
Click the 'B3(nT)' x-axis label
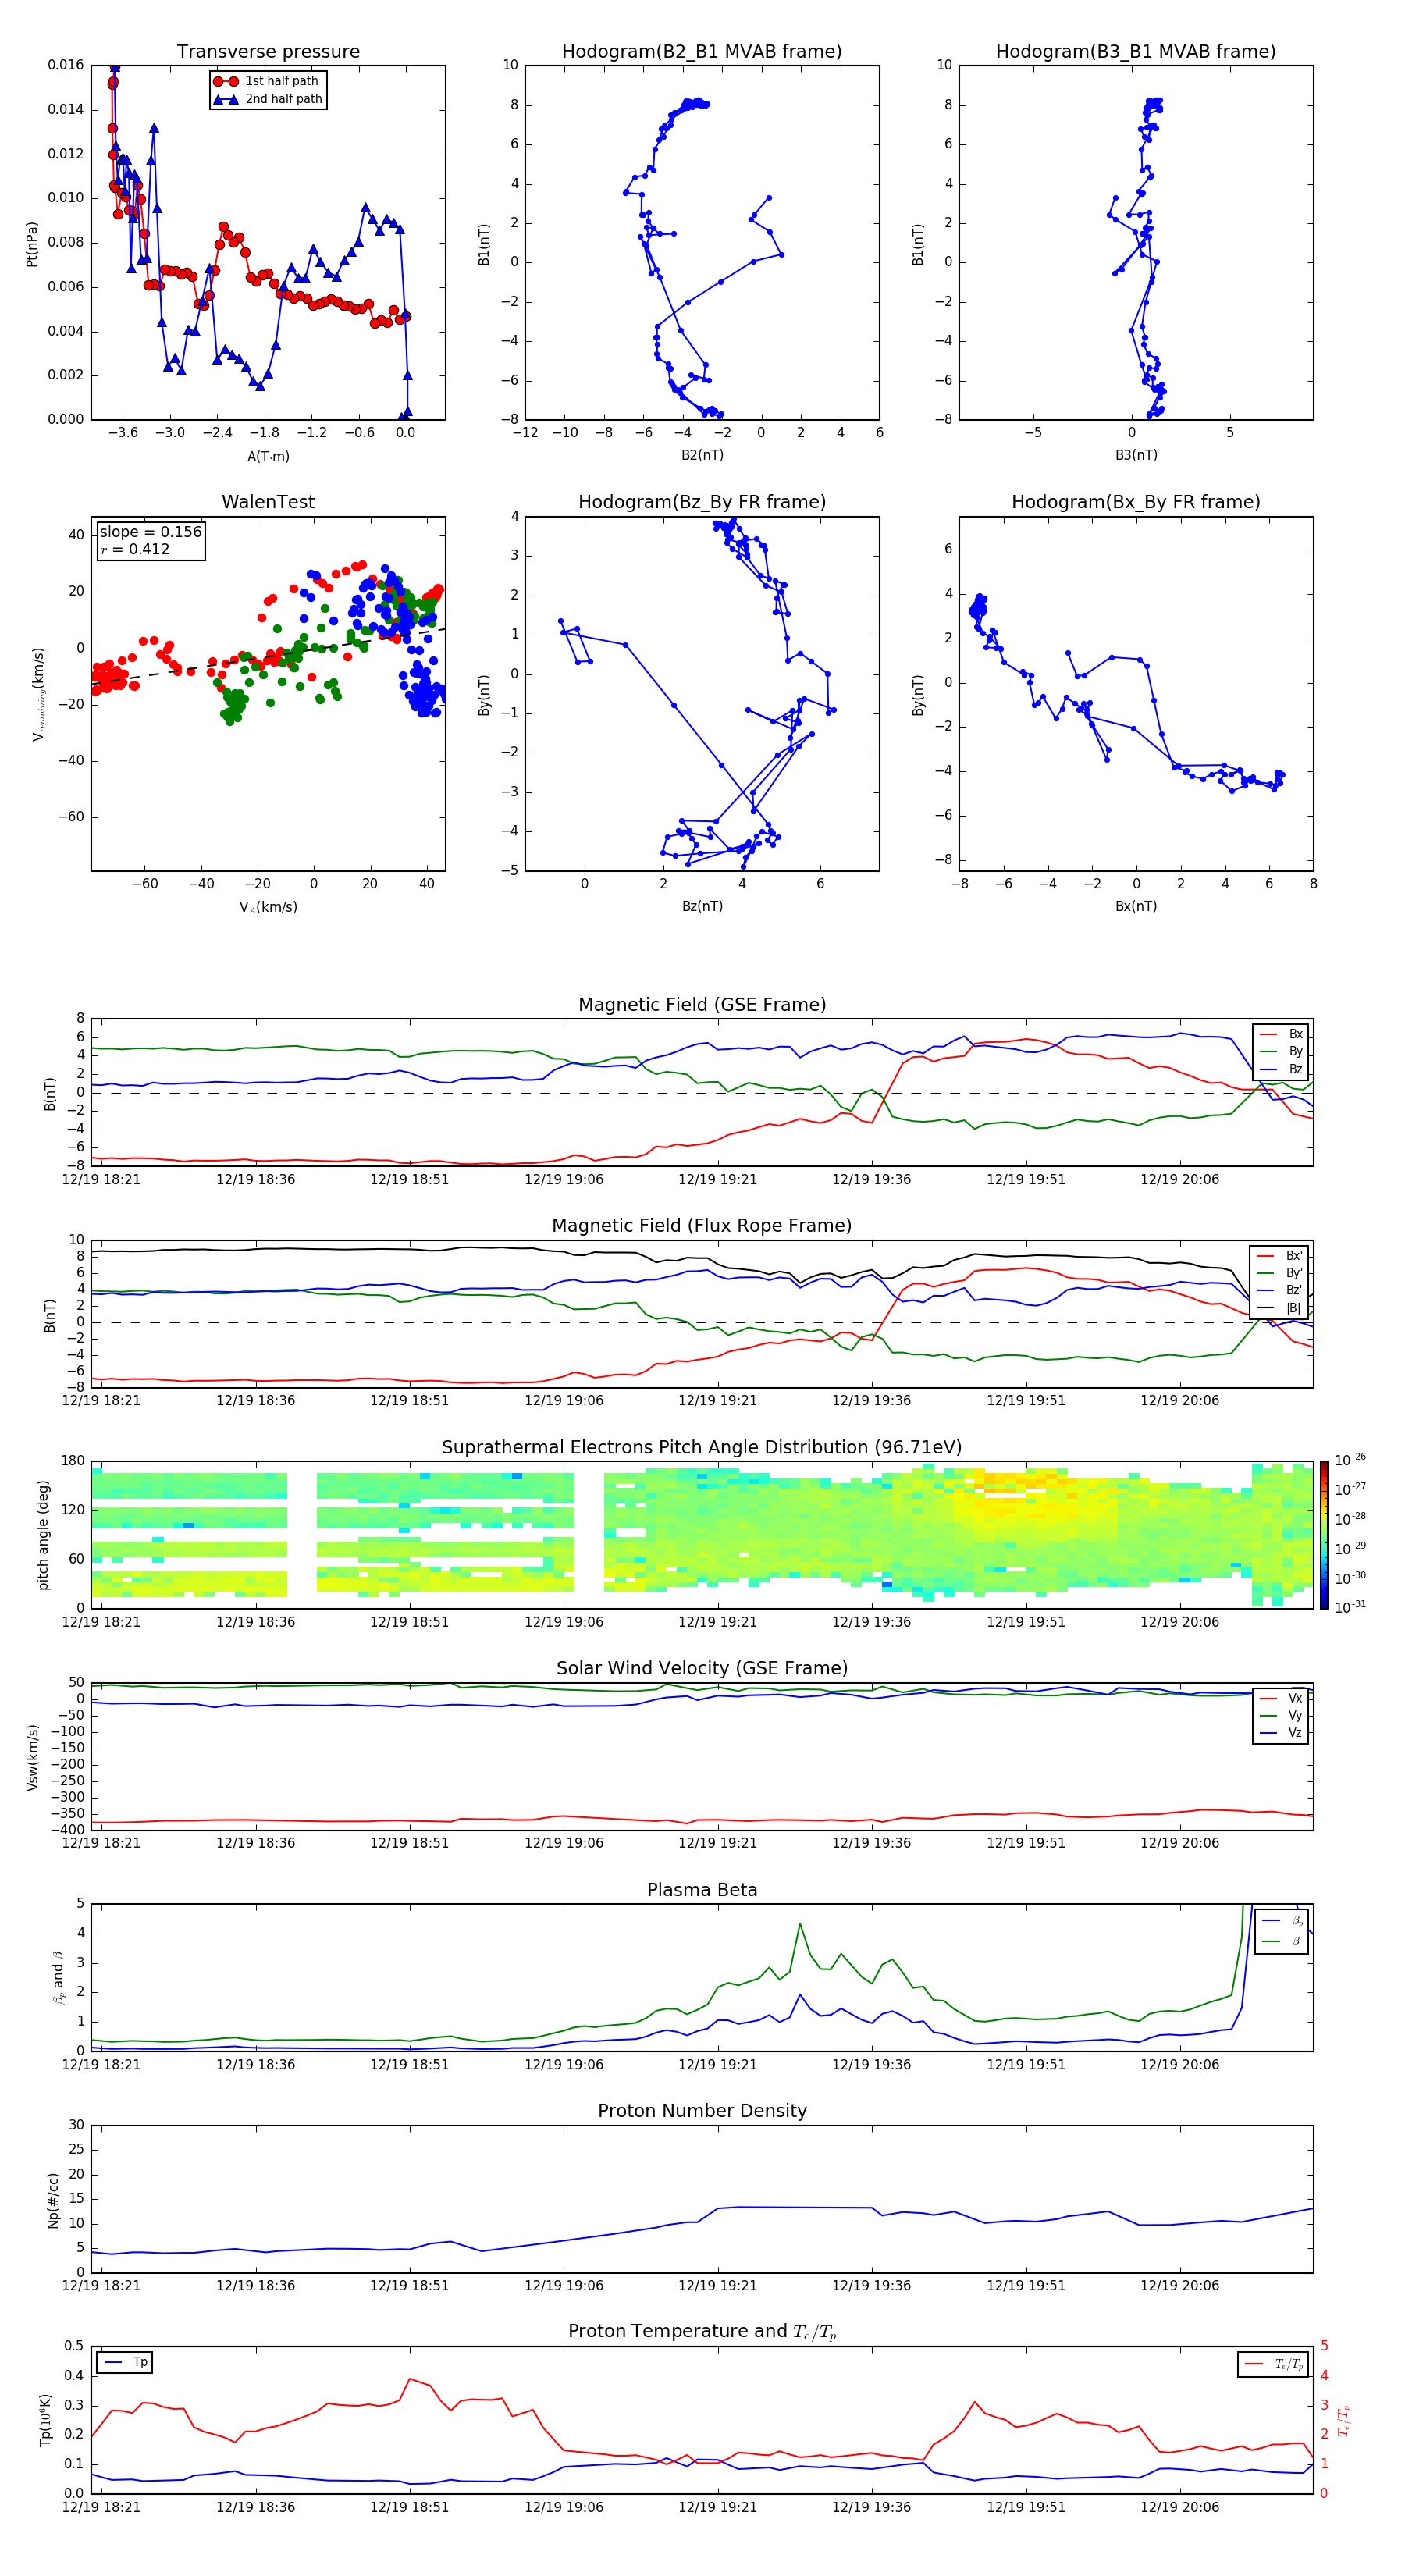[1136, 455]
